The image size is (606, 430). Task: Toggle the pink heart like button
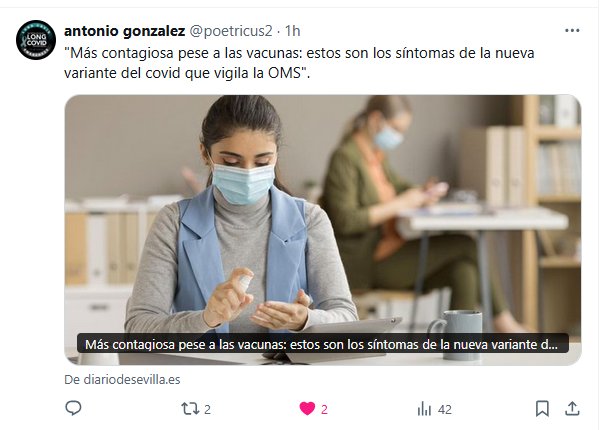[307, 409]
